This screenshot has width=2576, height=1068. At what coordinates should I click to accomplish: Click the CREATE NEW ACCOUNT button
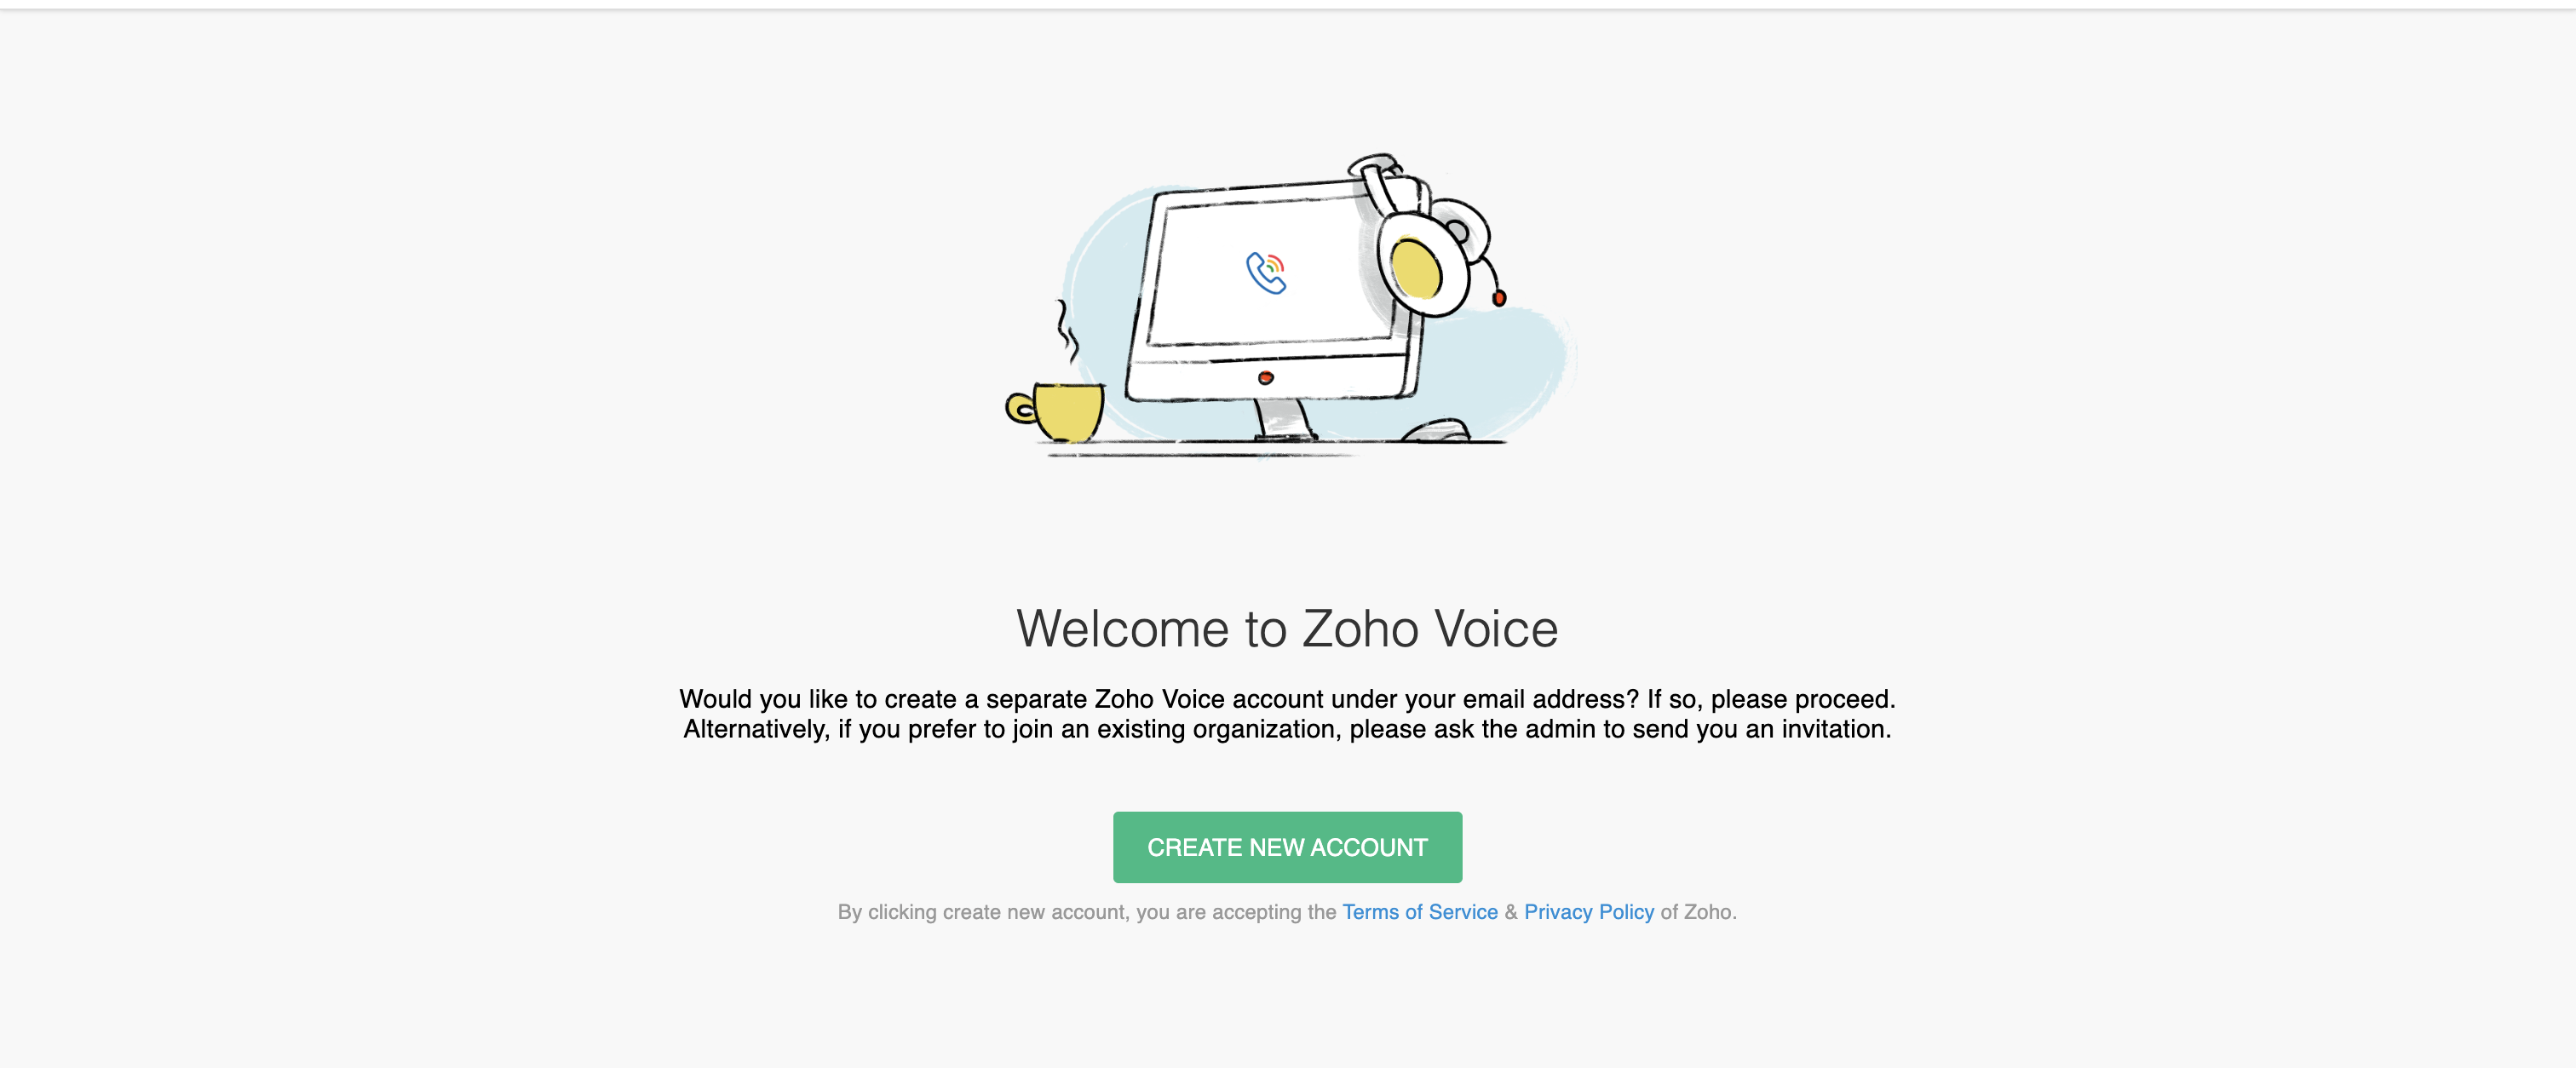(1287, 847)
